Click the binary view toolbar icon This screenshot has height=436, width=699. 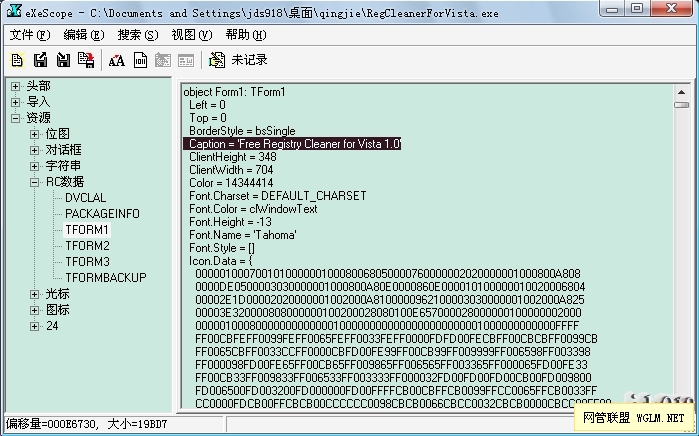pyautogui.click(x=140, y=60)
